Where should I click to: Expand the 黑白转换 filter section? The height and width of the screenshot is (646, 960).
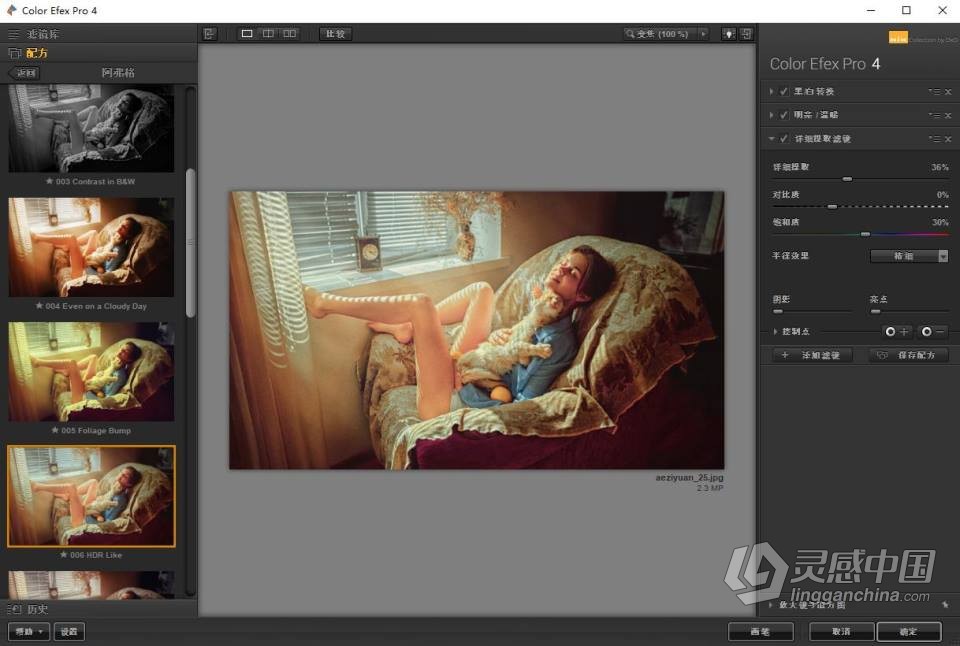pyautogui.click(x=771, y=92)
